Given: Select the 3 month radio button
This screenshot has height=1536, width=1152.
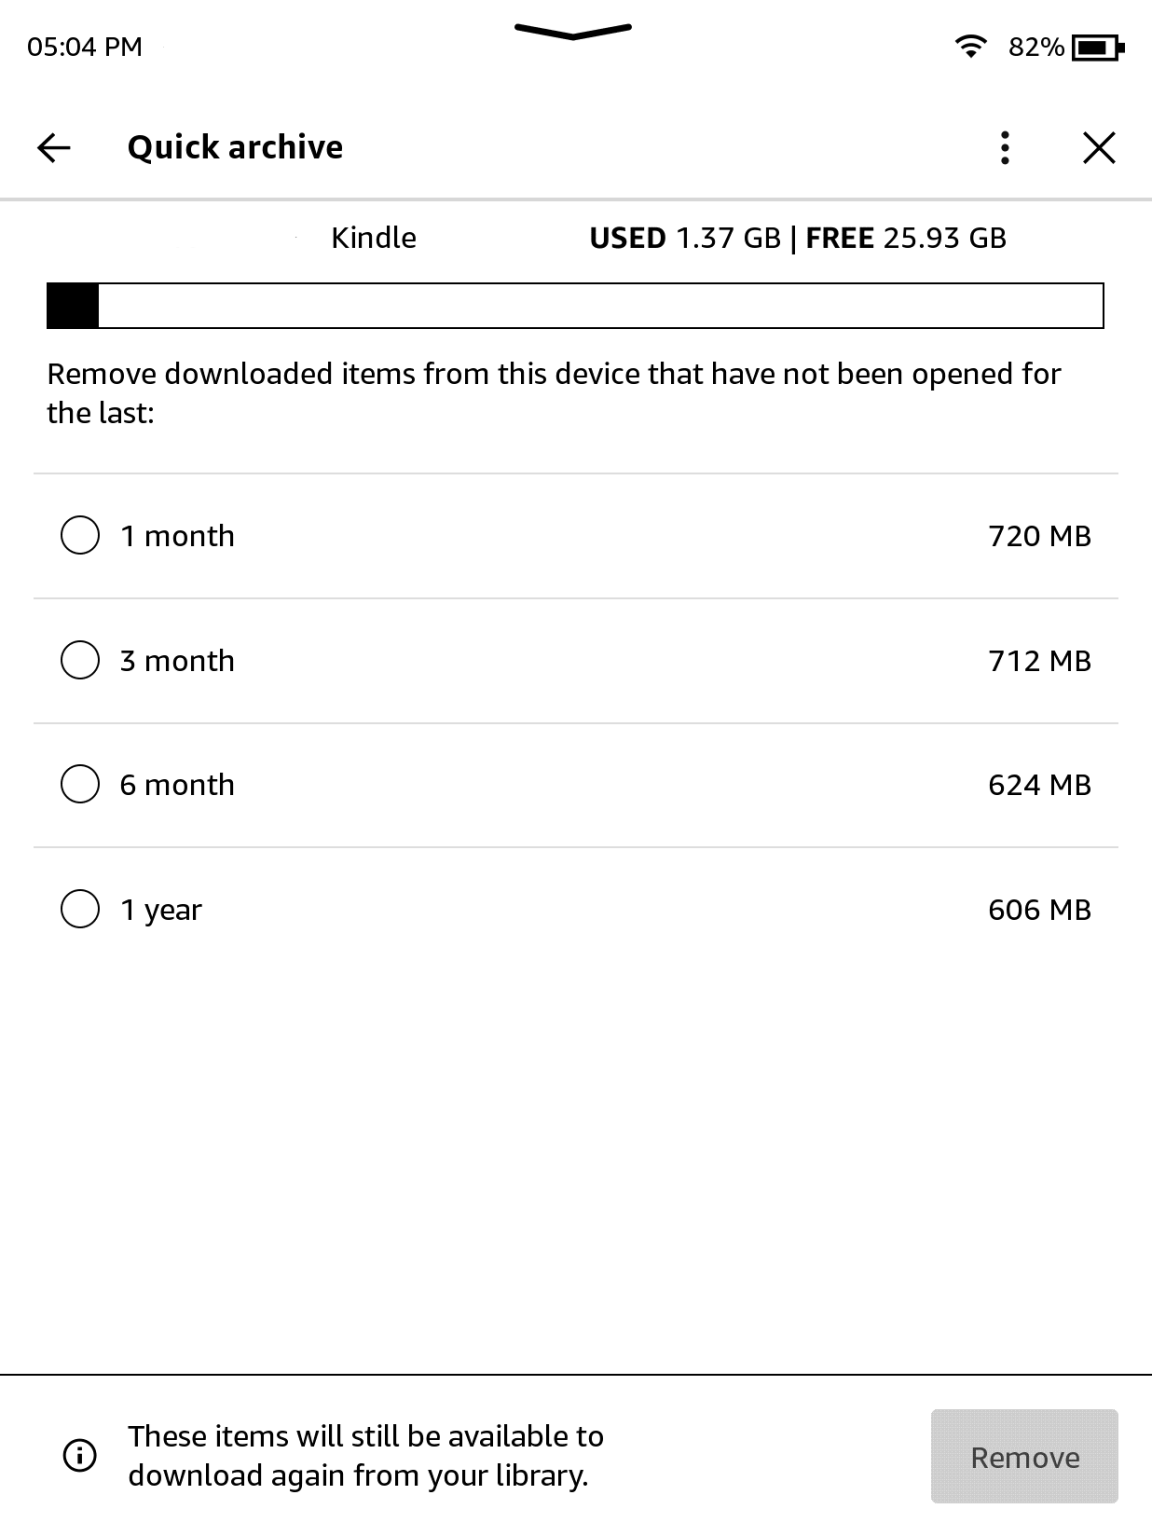Looking at the screenshot, I should 81,659.
